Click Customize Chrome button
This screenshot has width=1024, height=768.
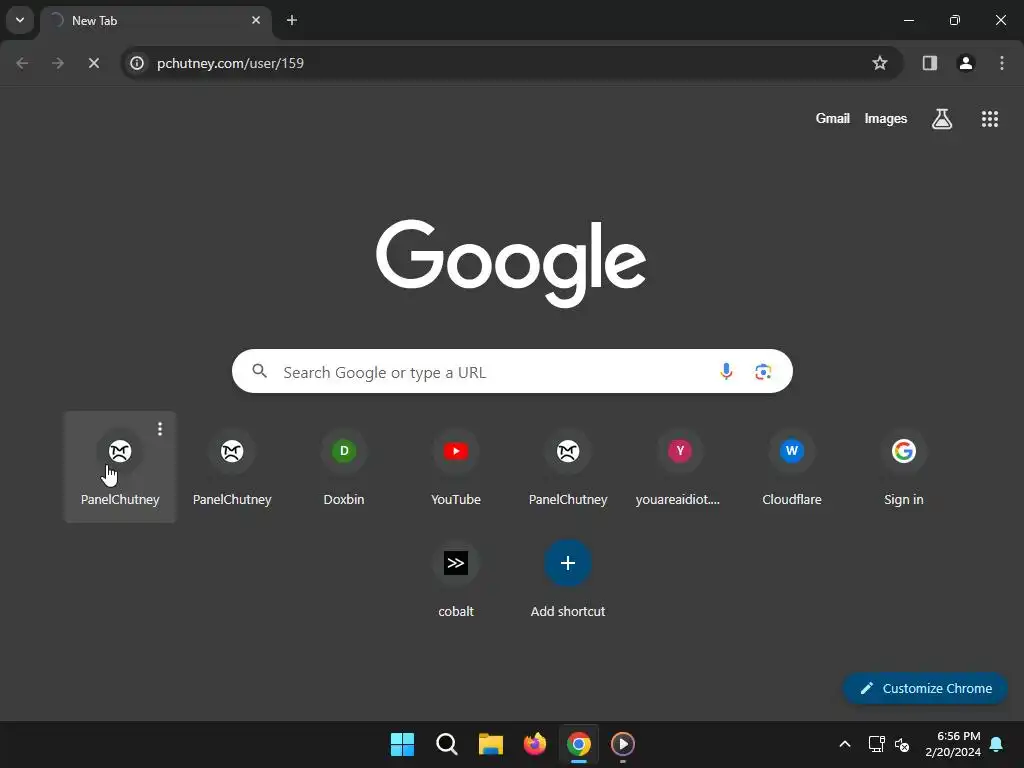pyautogui.click(x=925, y=688)
